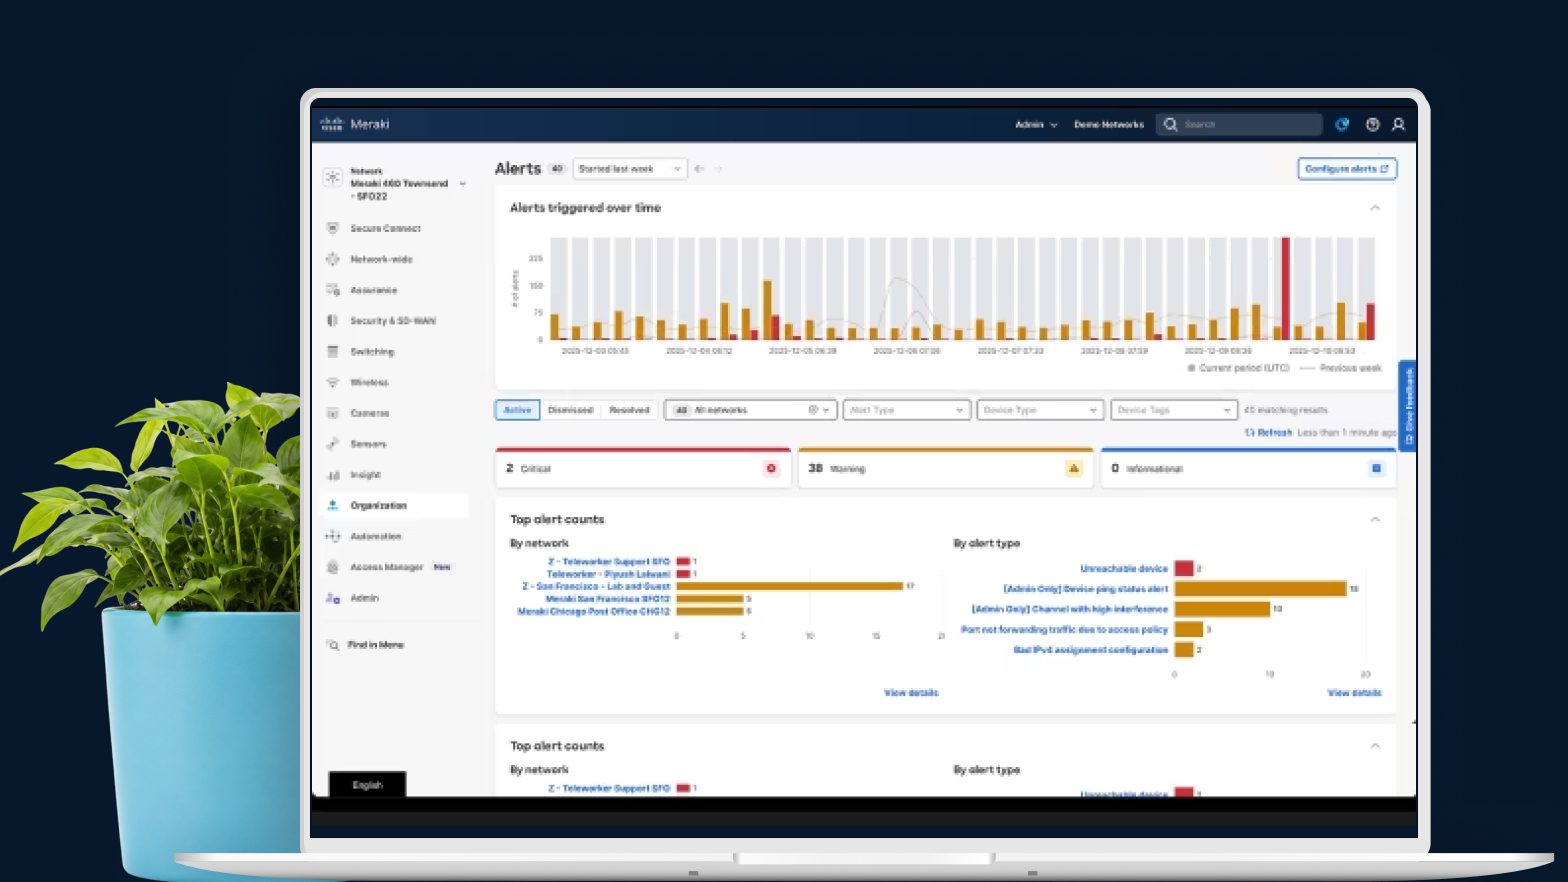Click the search magnifier icon in header
Screen dimensions: 1568x882
click(x=1170, y=124)
